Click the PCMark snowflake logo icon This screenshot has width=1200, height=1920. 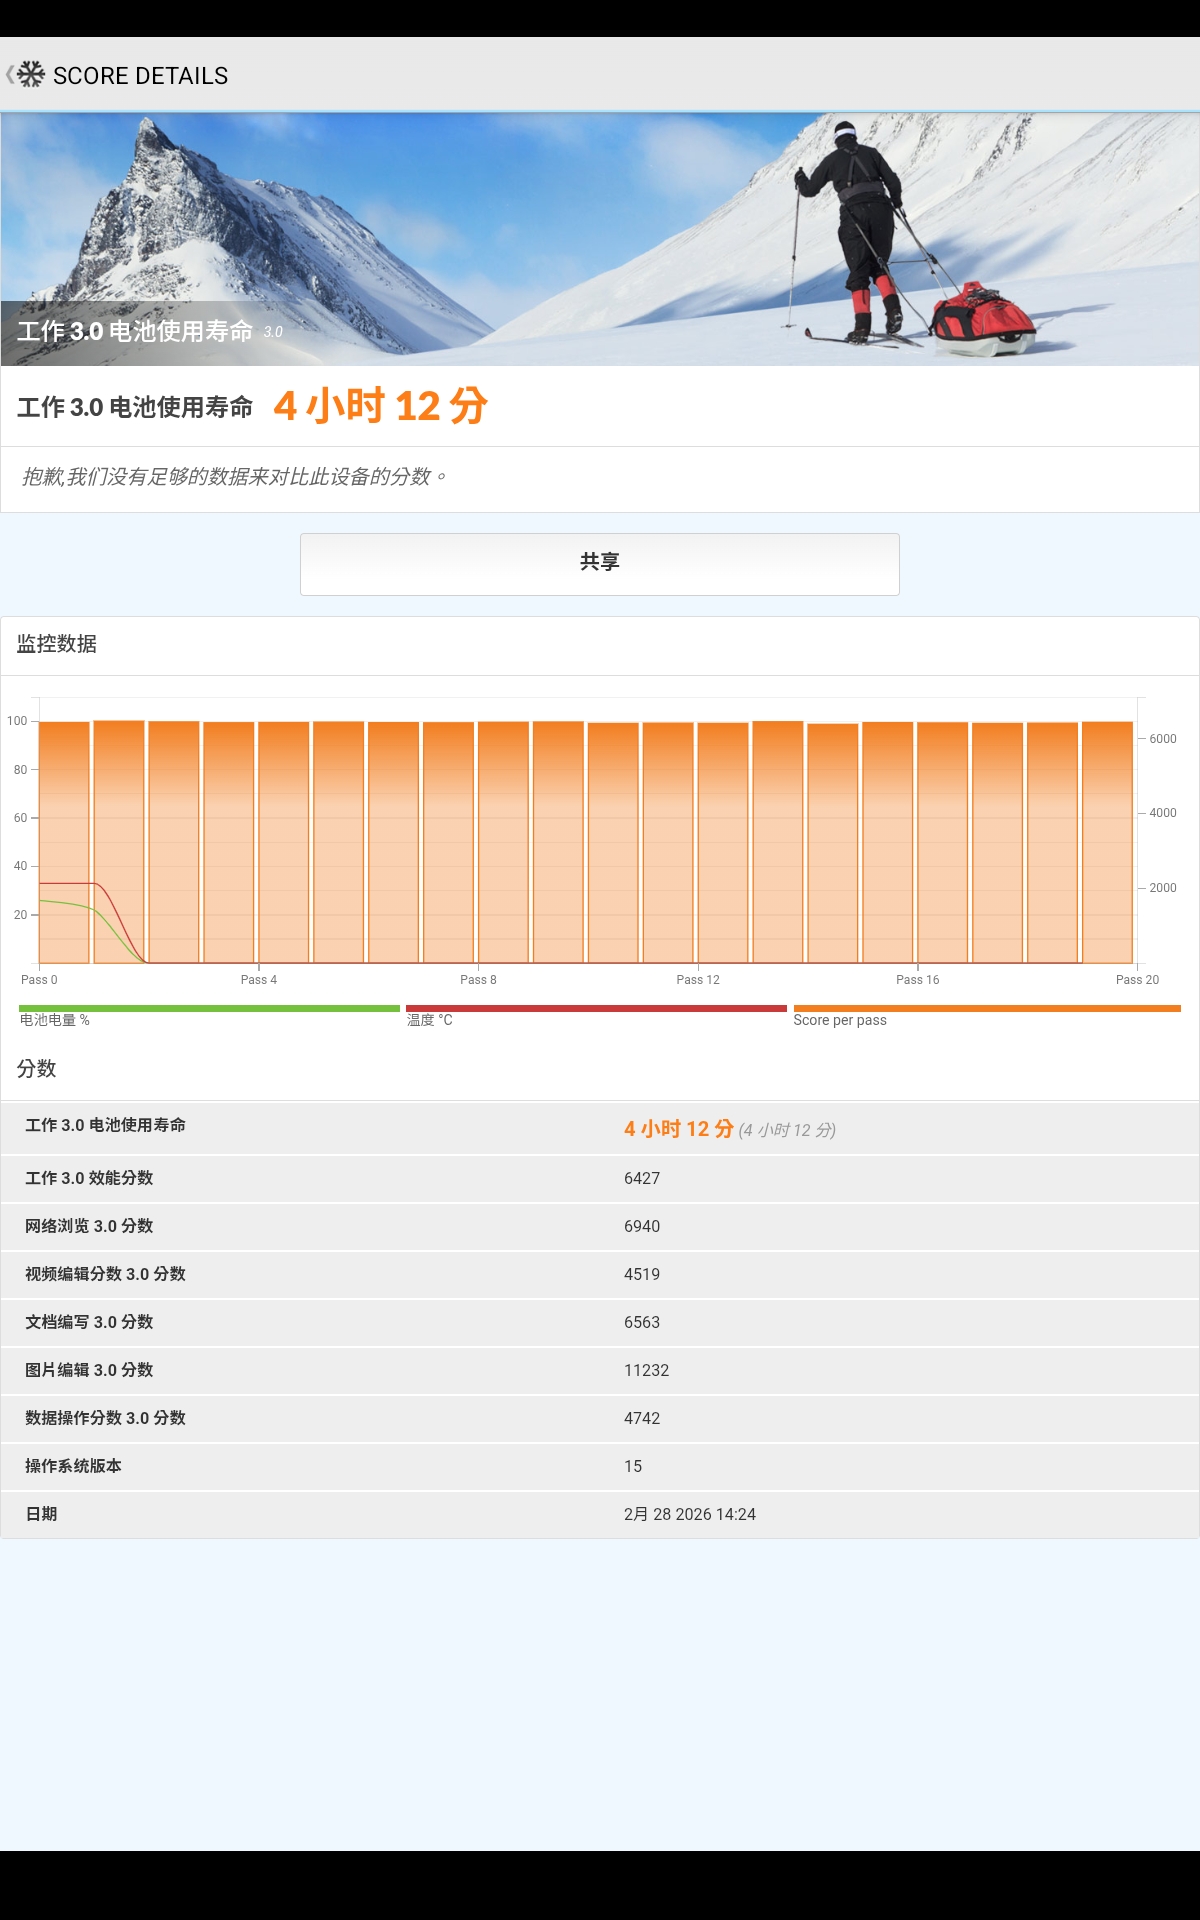[x=32, y=75]
